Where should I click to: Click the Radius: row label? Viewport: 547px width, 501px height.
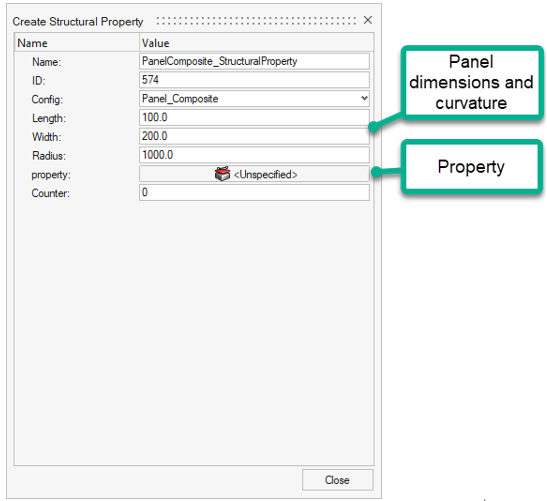[49, 156]
